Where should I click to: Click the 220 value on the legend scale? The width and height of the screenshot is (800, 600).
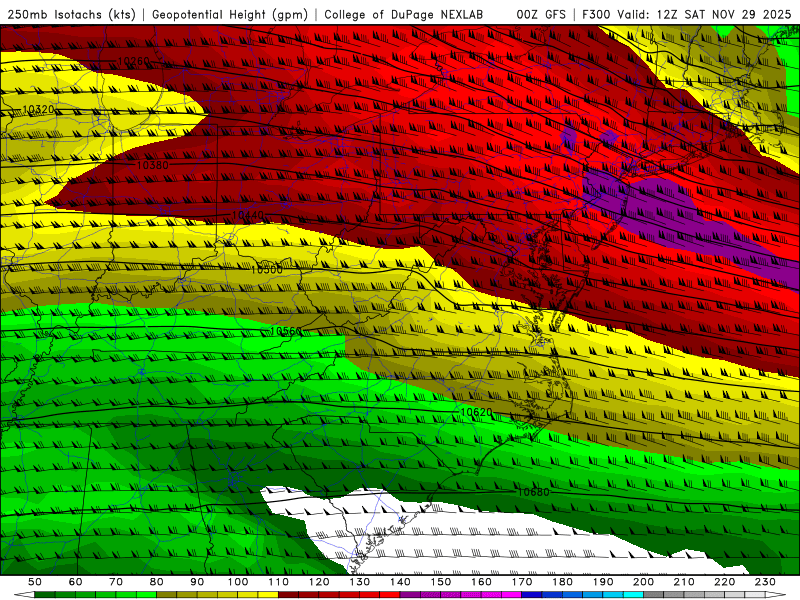tap(725, 582)
